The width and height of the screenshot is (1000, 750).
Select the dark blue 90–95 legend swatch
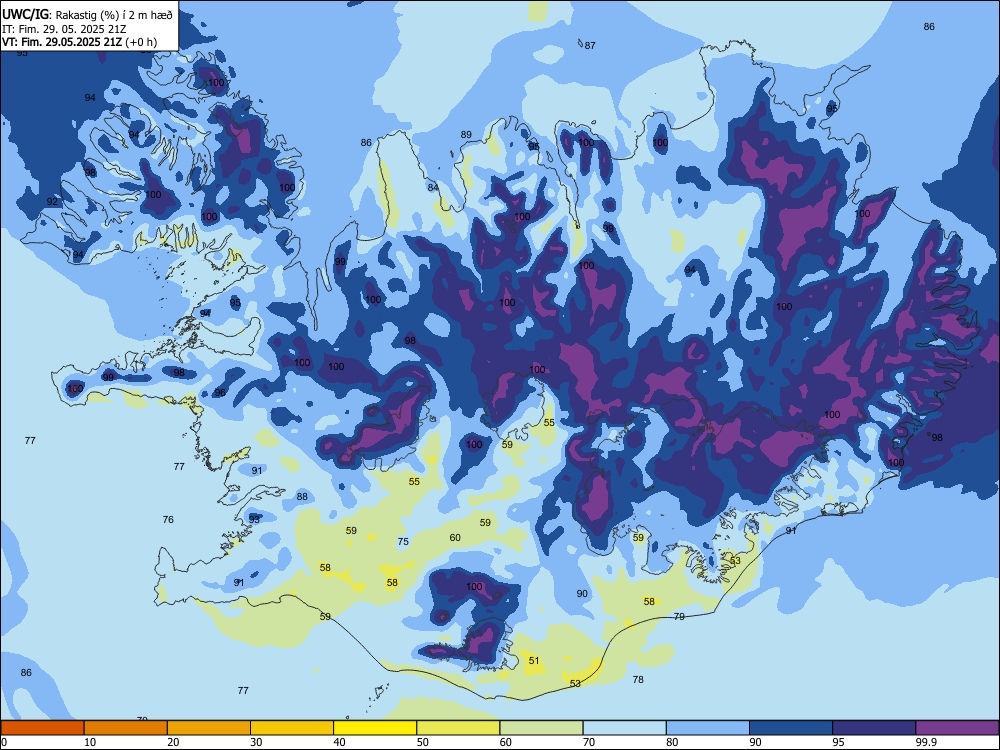pos(791,728)
